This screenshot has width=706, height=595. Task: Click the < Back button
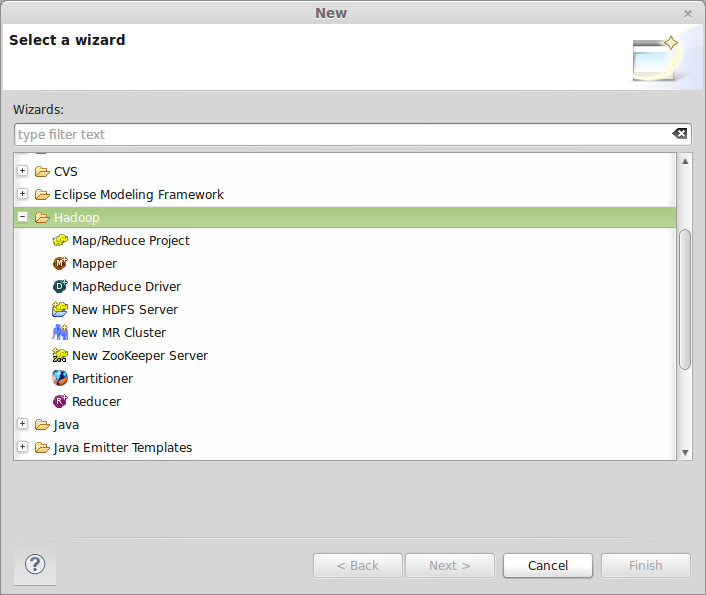(x=358, y=565)
